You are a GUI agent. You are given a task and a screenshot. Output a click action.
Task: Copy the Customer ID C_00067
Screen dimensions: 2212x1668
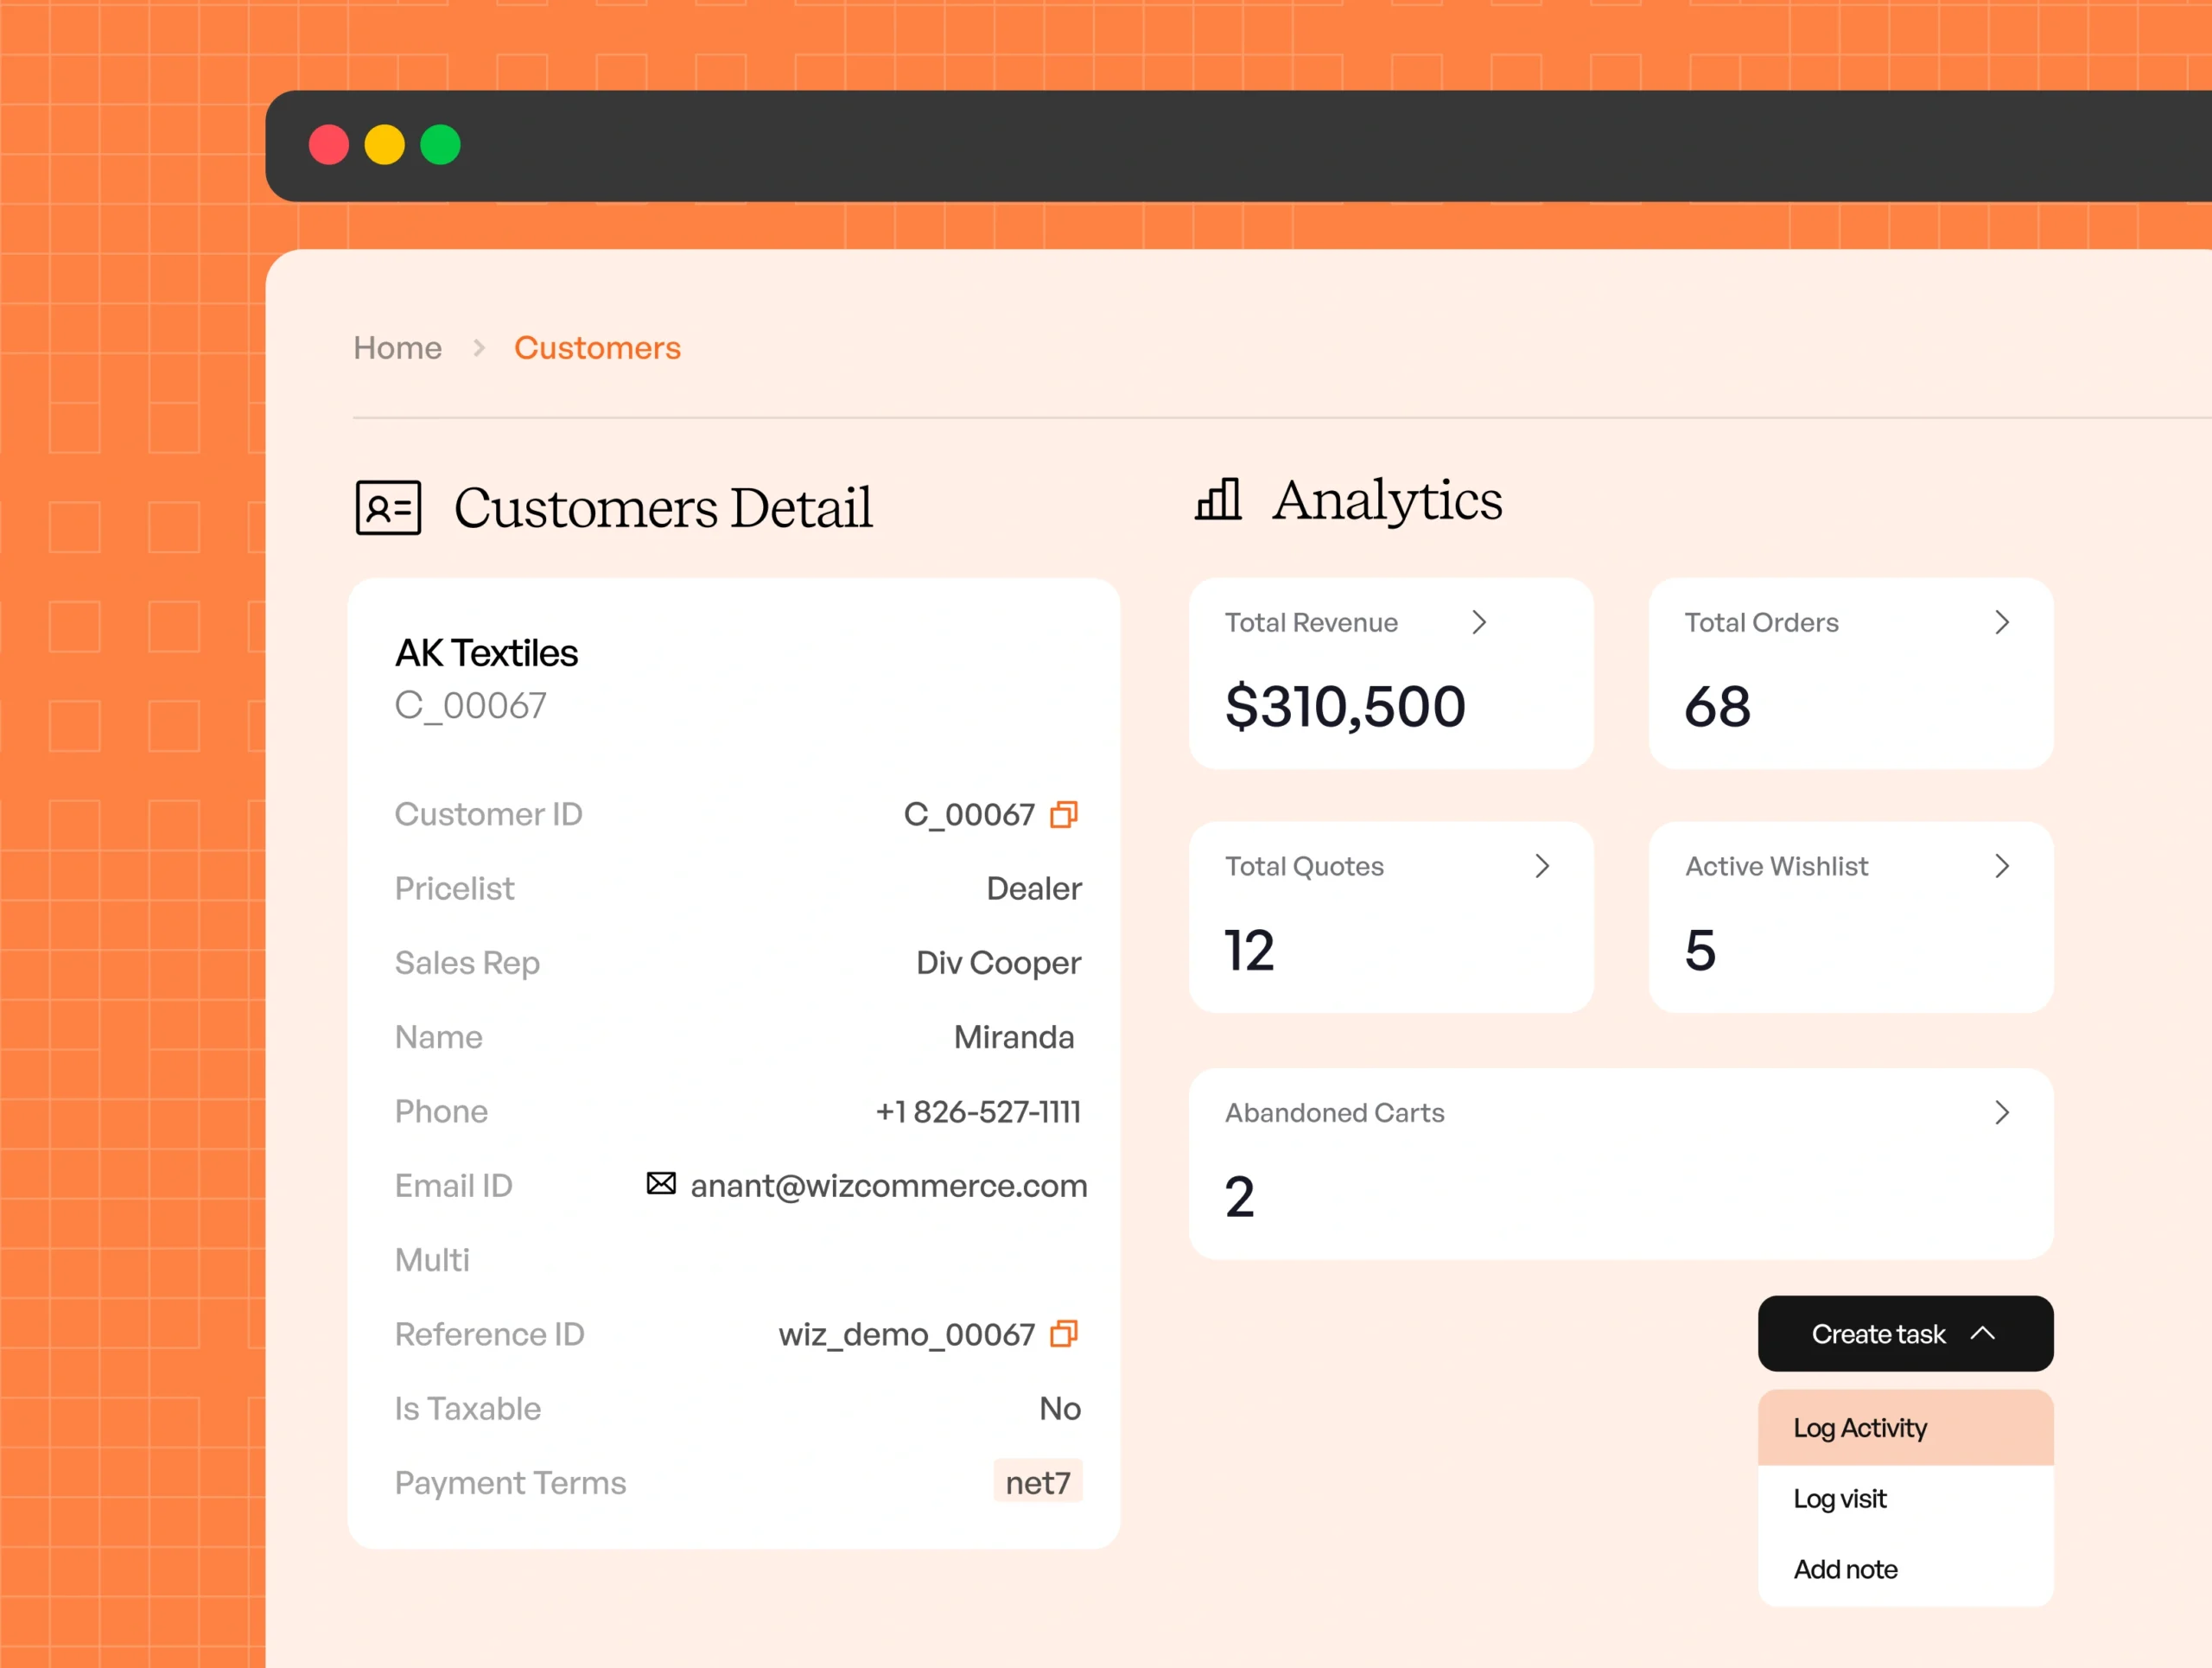1063,814
